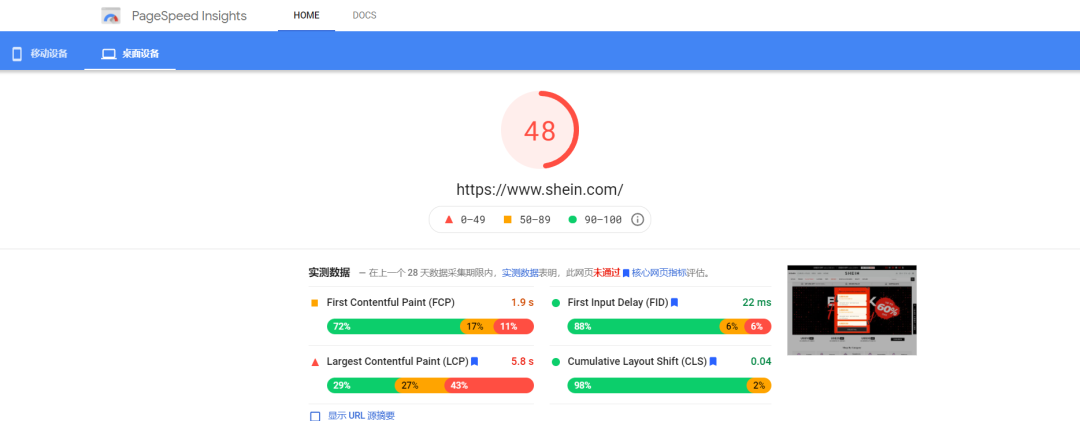Select the 桌面设备 desktop tab
This screenshot has height=421, width=1080.
(130, 54)
